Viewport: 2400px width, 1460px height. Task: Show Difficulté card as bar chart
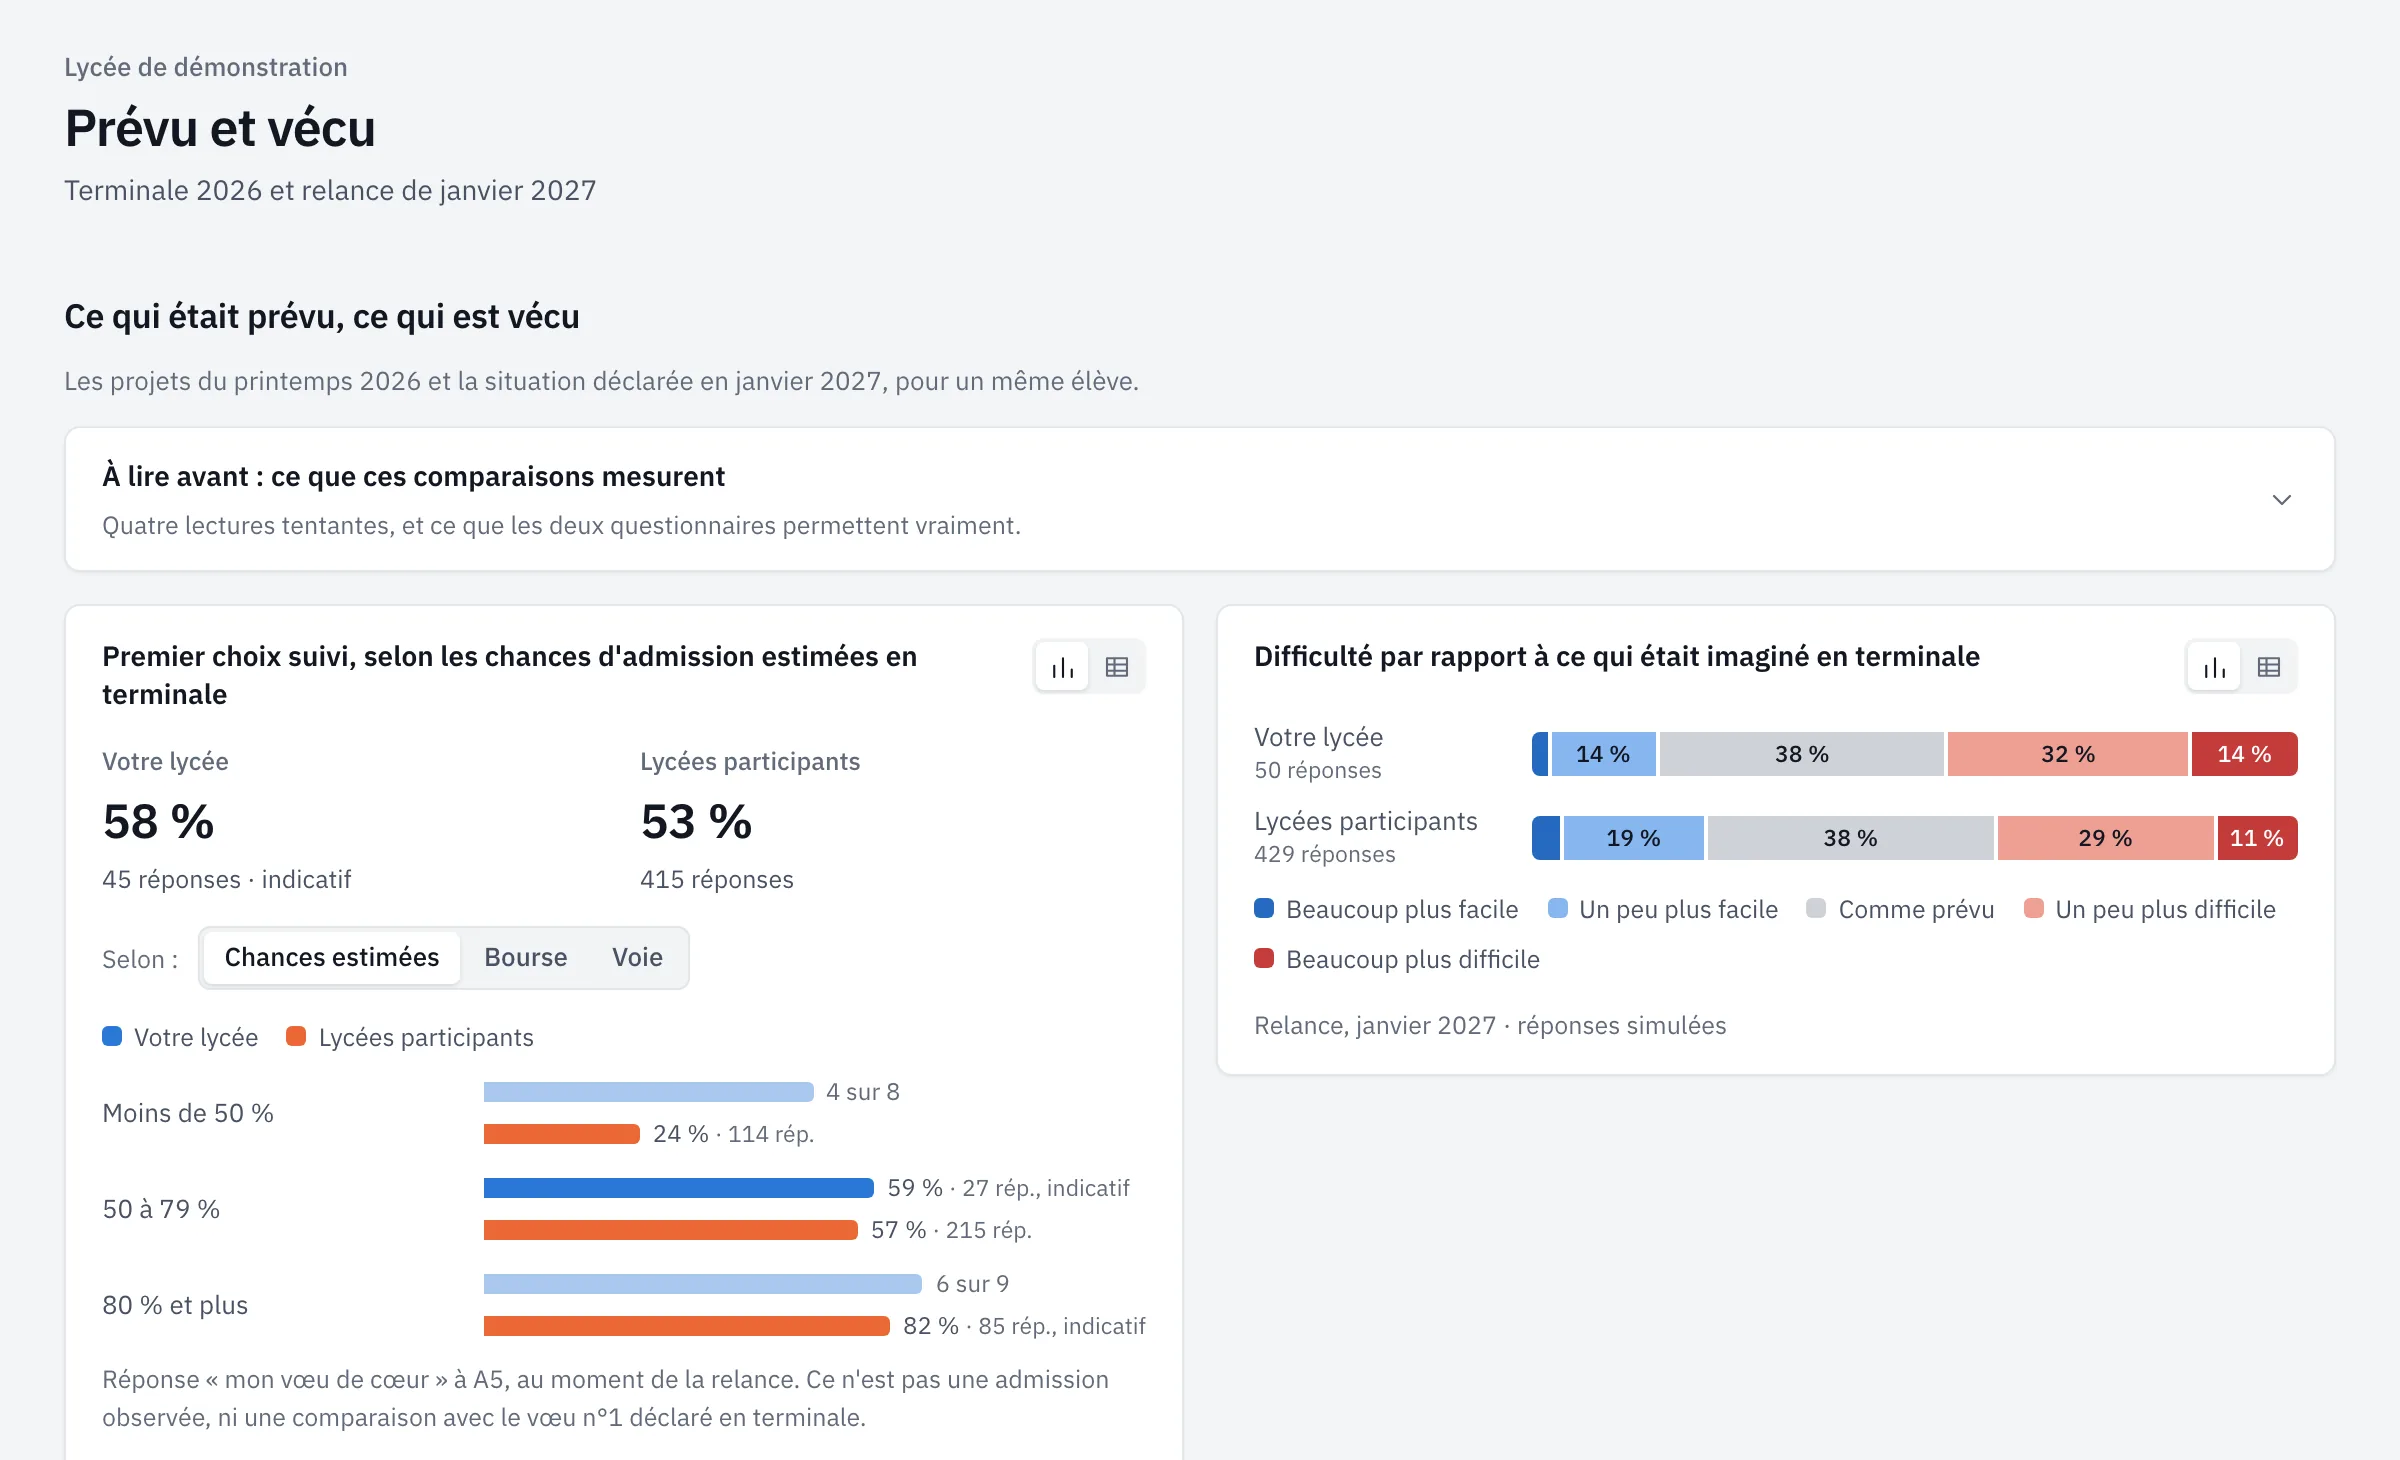click(2214, 667)
